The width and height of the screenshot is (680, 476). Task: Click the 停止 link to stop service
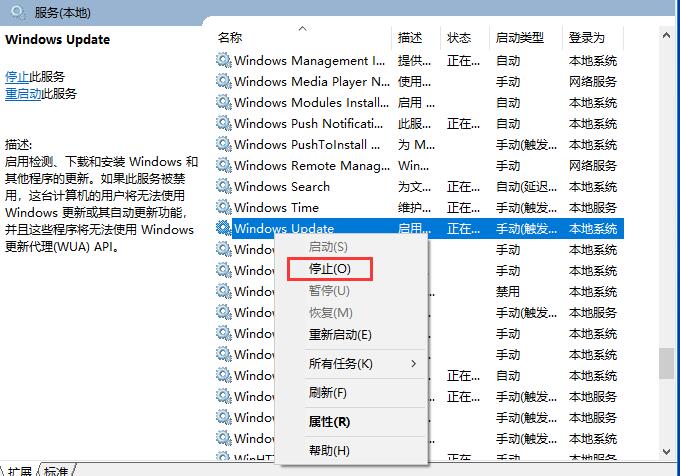click(x=17, y=76)
